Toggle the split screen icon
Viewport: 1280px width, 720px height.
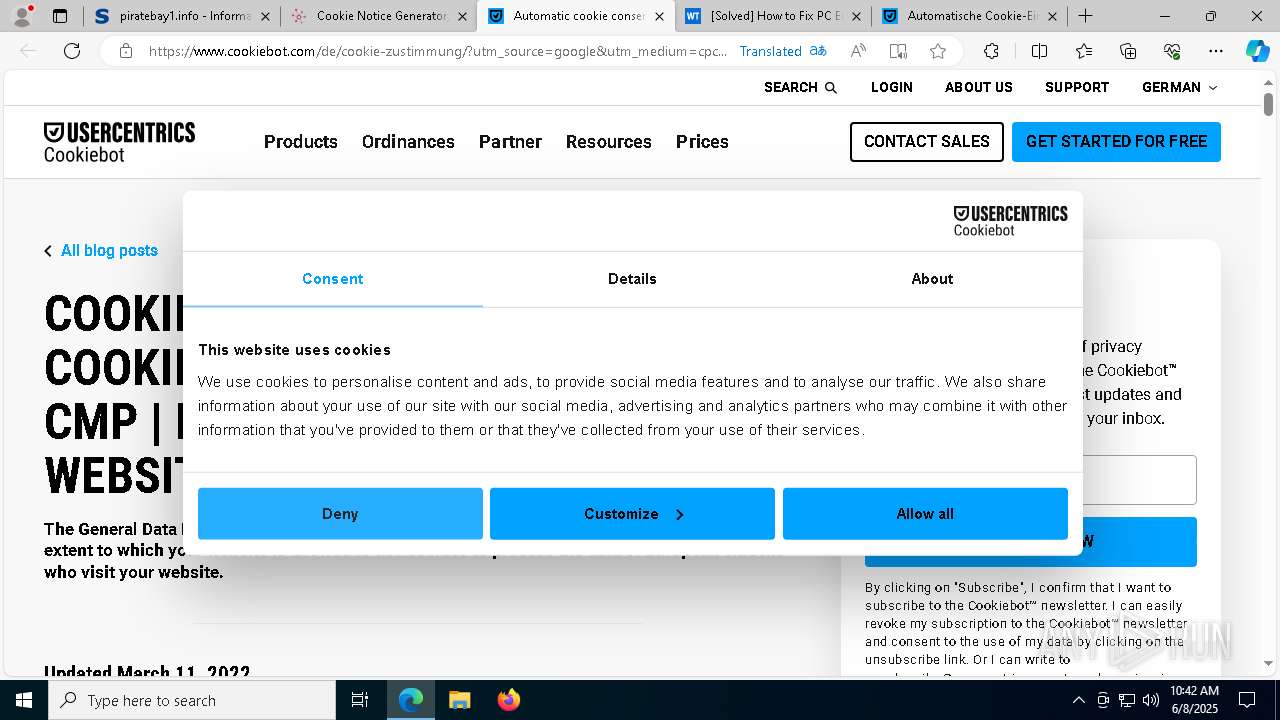(x=1039, y=51)
